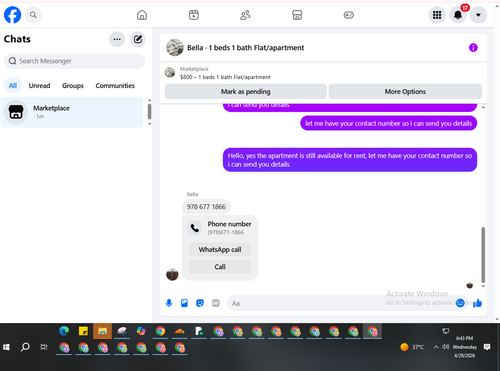Switch to the Unread tab
Screen dimensions: 500x371
(39, 86)
